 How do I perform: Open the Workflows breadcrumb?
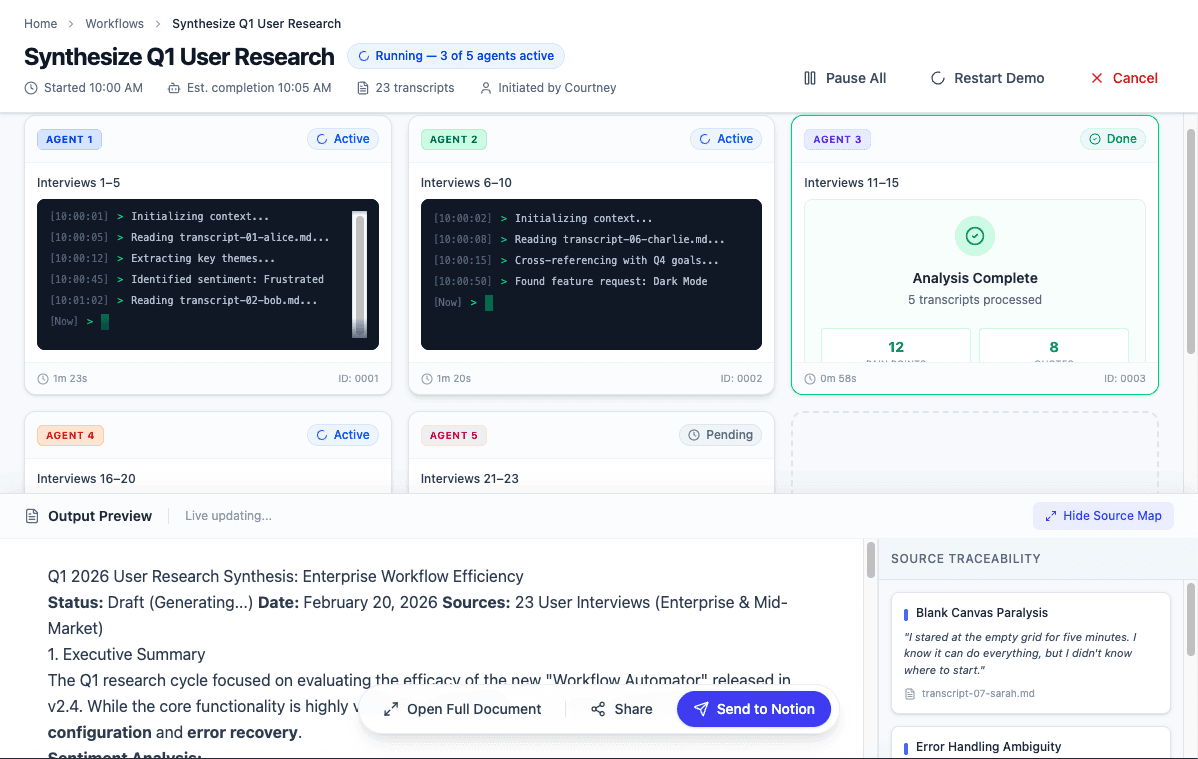tap(115, 24)
